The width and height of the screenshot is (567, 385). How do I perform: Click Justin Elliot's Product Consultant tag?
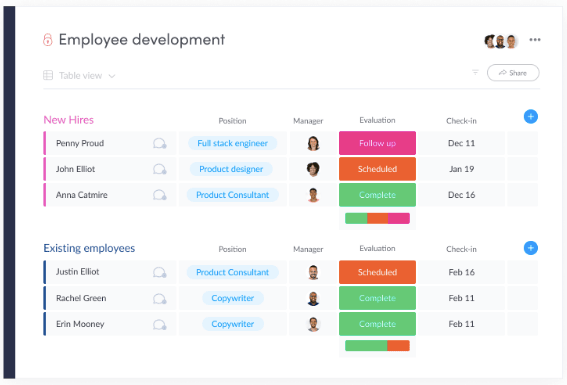233,272
